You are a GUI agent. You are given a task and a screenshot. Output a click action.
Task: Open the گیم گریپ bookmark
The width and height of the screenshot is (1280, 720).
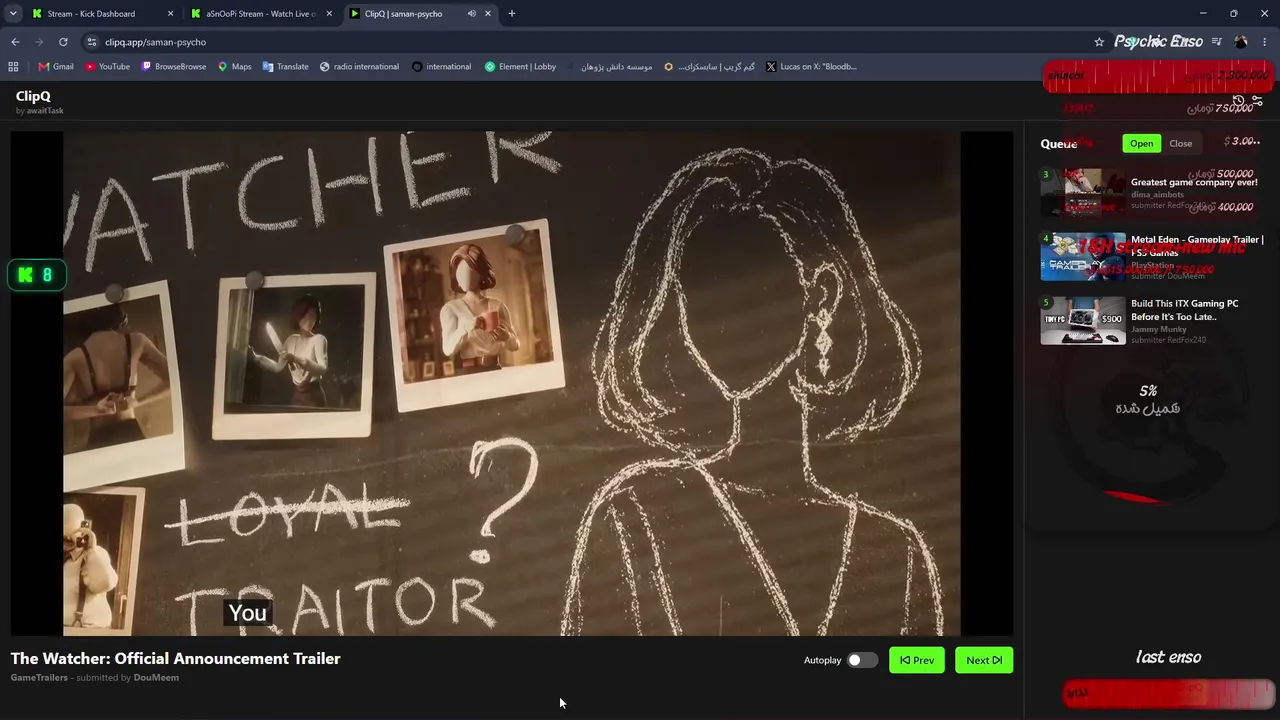point(709,67)
